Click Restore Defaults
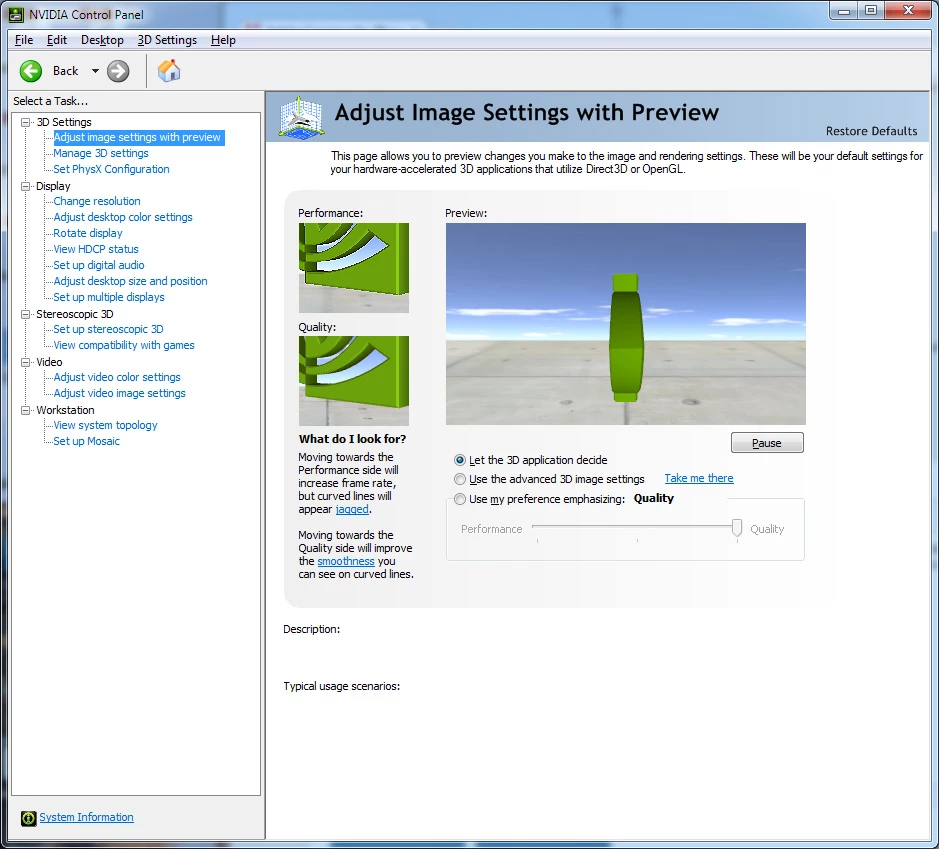The height and width of the screenshot is (849, 939). [871, 131]
